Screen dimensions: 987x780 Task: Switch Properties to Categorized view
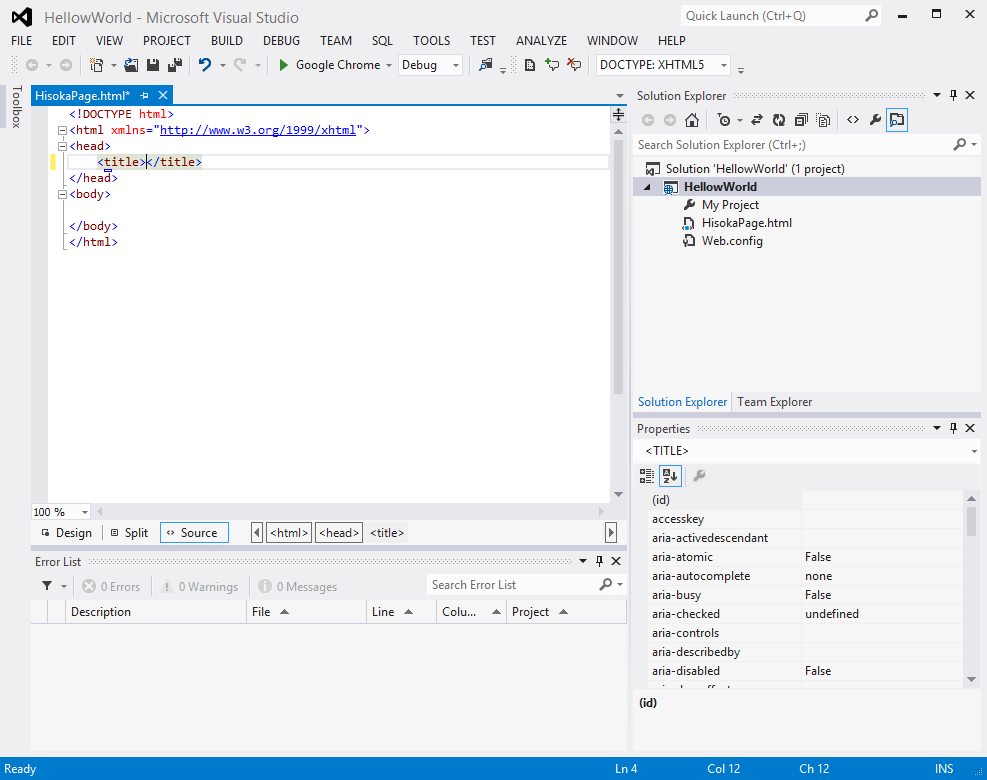(x=647, y=476)
